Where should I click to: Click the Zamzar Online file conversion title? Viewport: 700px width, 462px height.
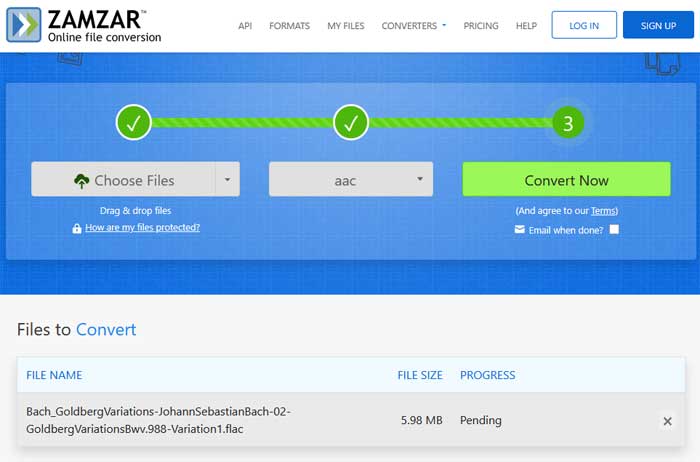point(104,26)
